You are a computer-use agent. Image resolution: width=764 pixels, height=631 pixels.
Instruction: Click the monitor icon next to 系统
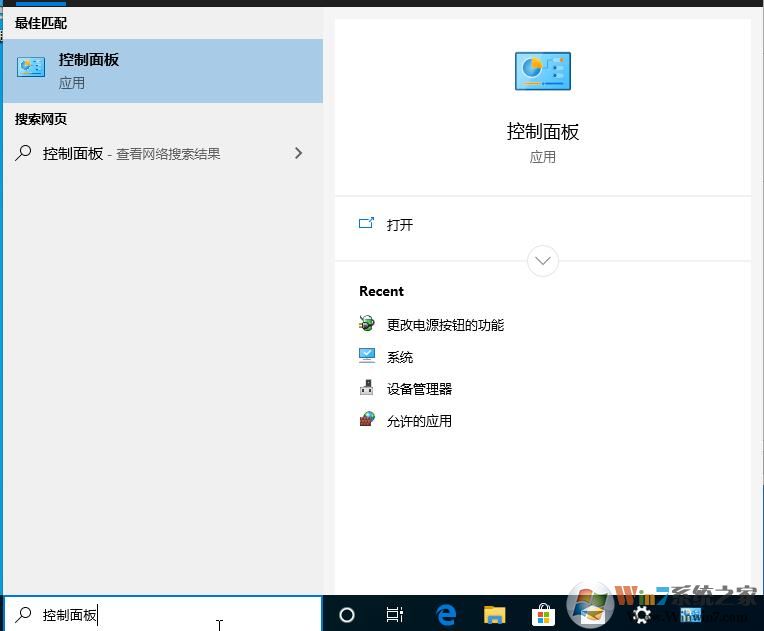click(367, 356)
